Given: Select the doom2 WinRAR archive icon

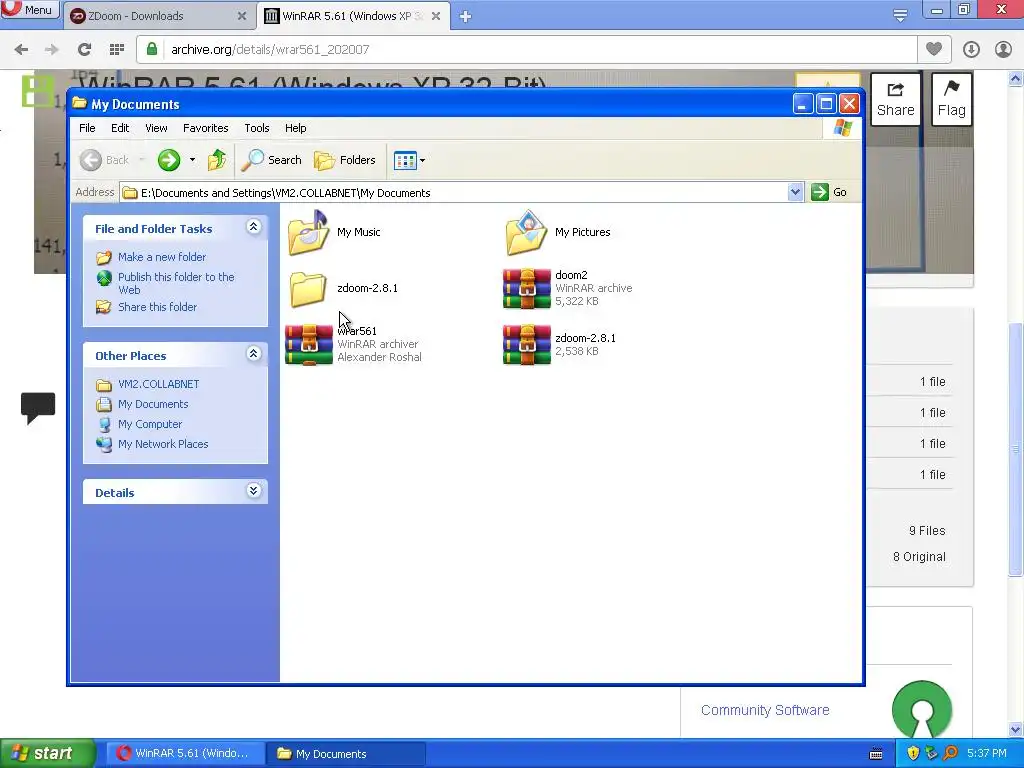Looking at the screenshot, I should (x=526, y=289).
